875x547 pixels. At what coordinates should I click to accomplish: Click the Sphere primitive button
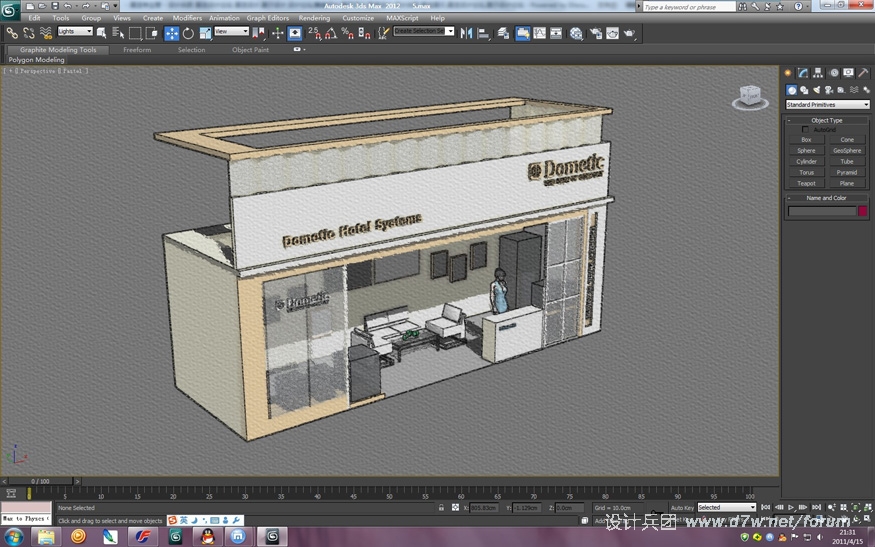[x=806, y=151]
